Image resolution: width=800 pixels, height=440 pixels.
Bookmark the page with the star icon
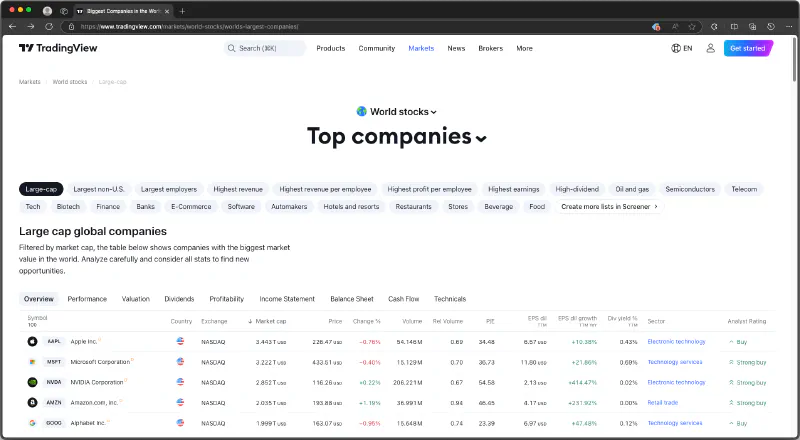pyautogui.click(x=692, y=27)
